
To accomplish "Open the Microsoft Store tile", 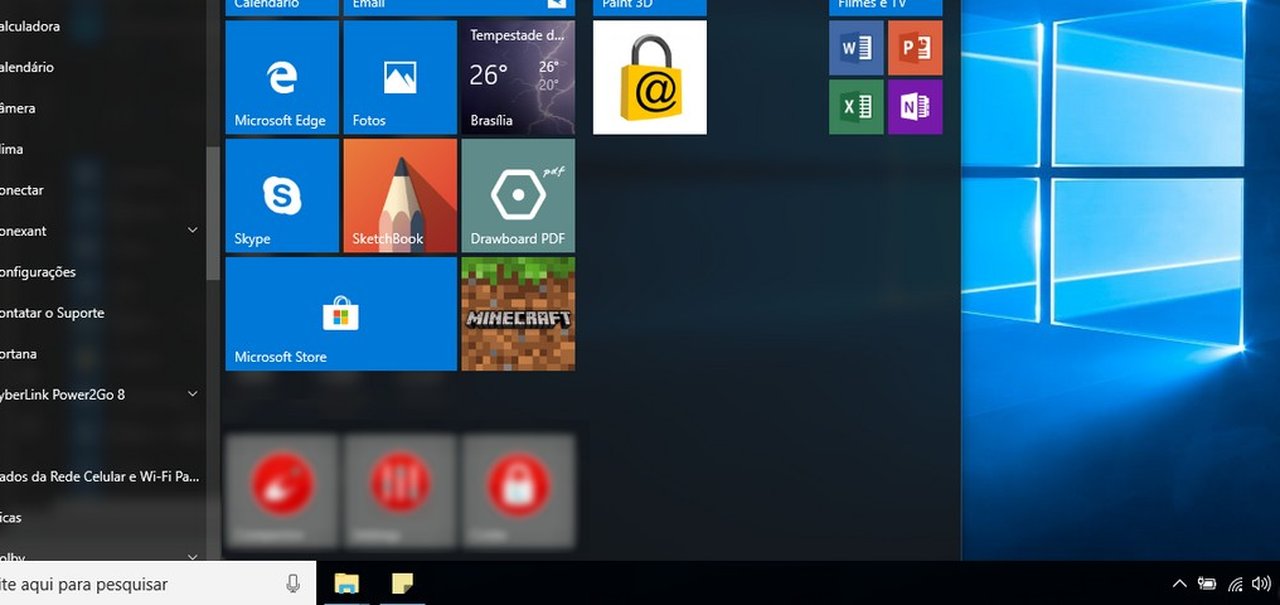I will (341, 313).
